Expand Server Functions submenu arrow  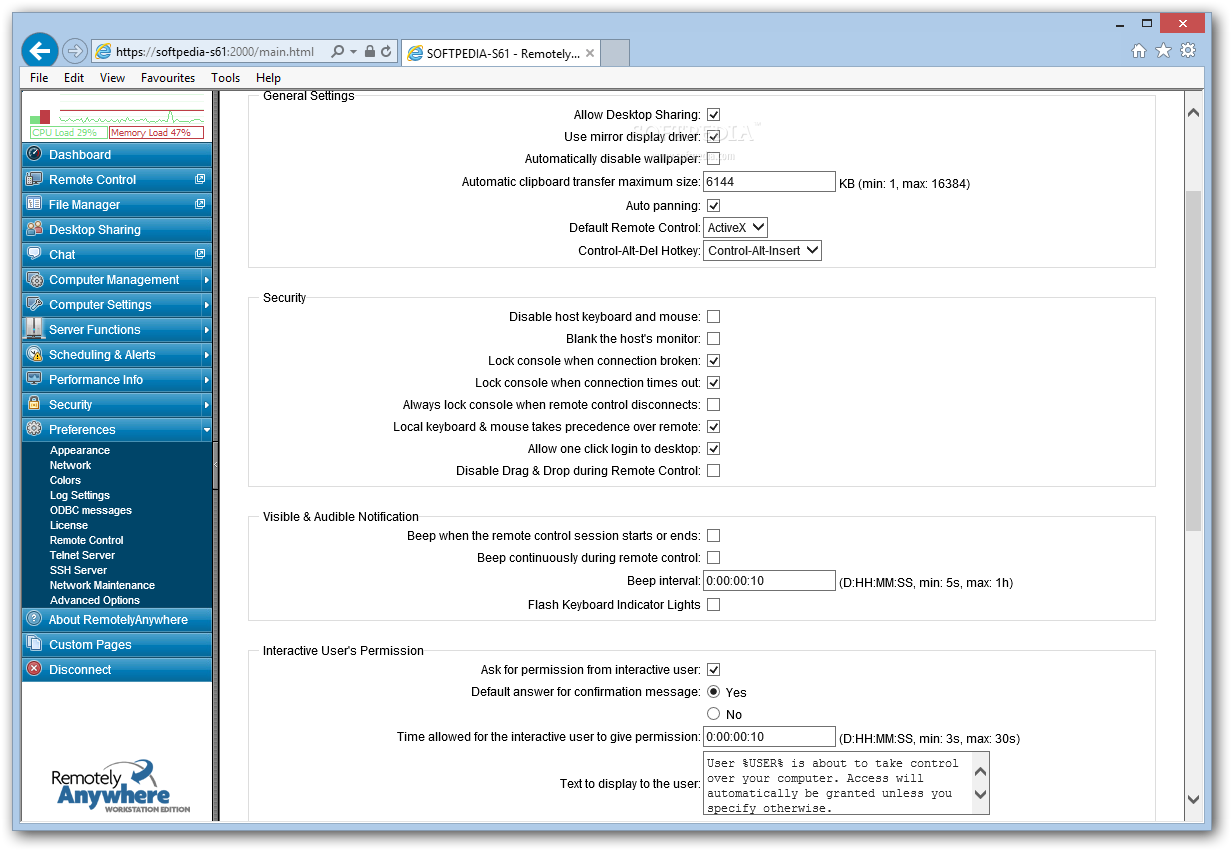point(206,330)
